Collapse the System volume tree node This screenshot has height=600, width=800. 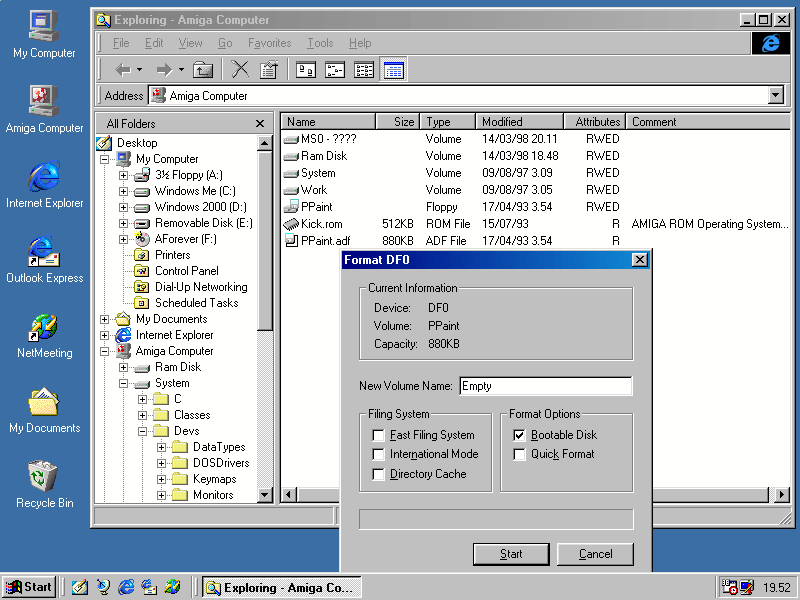click(123, 383)
